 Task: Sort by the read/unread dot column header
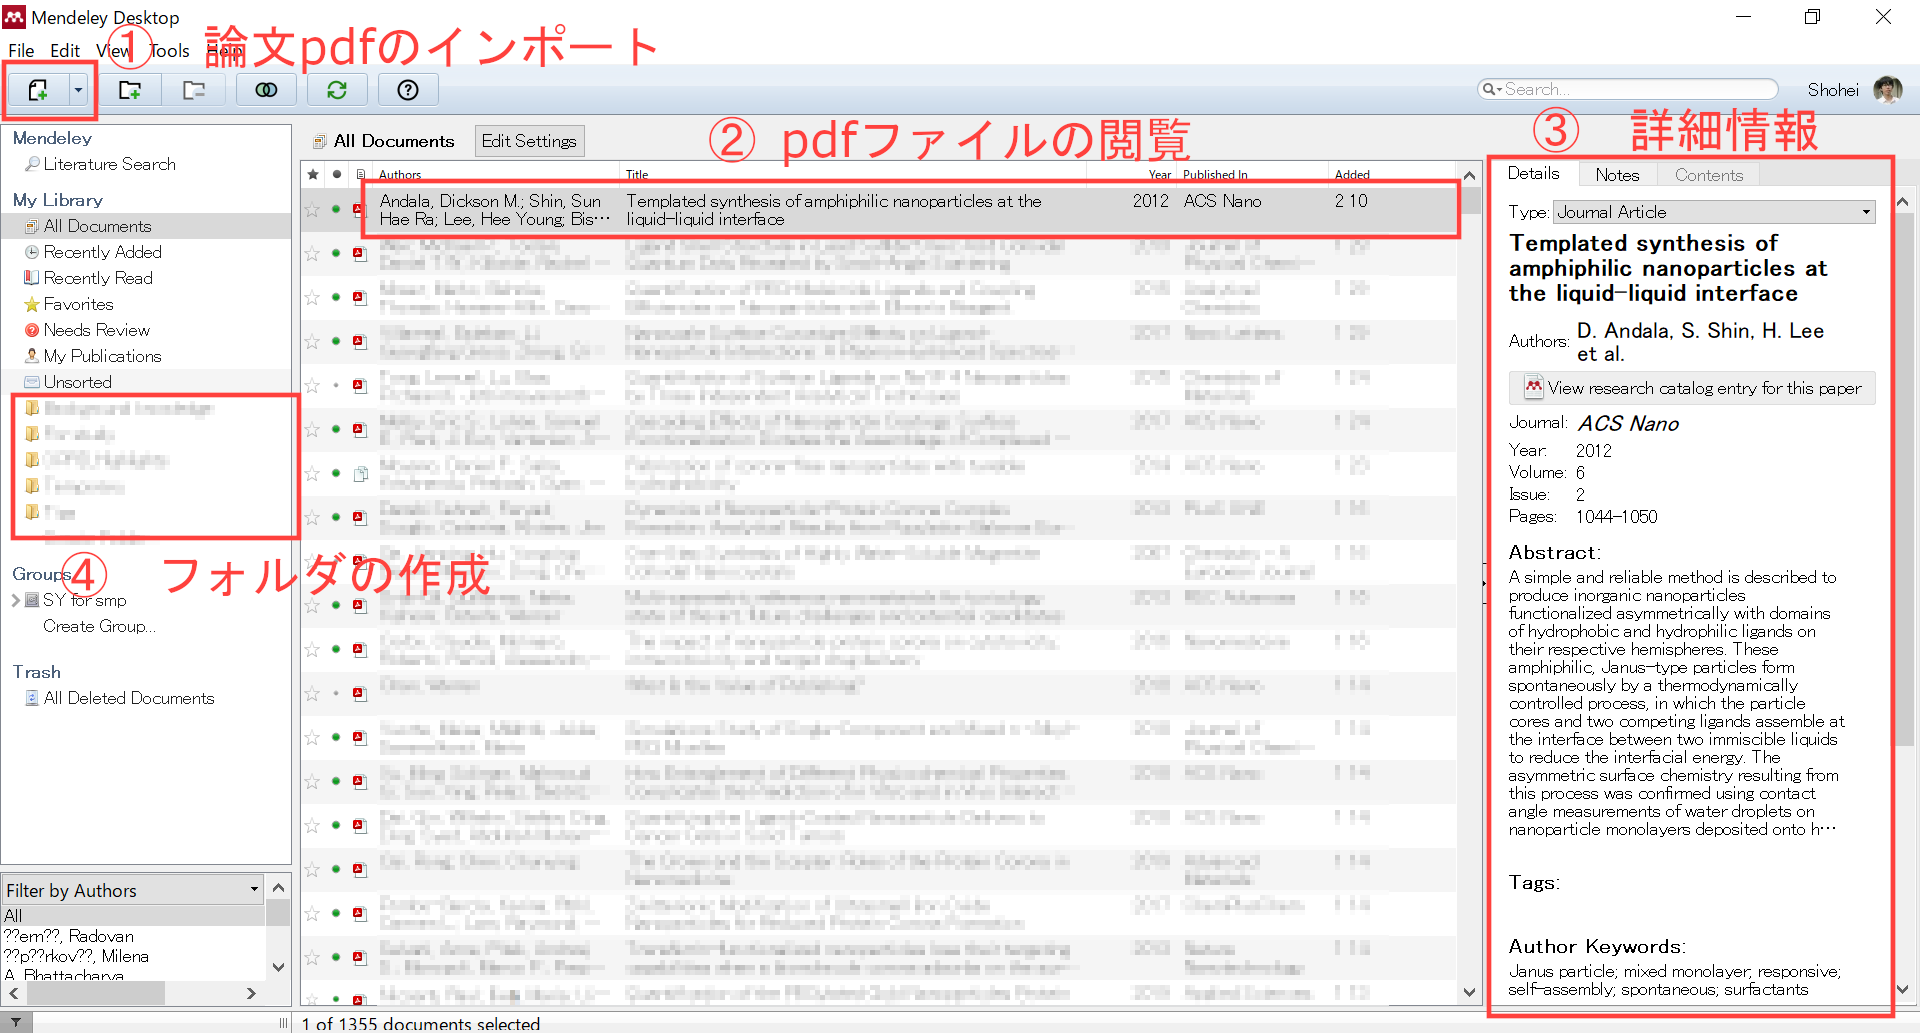pos(337,174)
